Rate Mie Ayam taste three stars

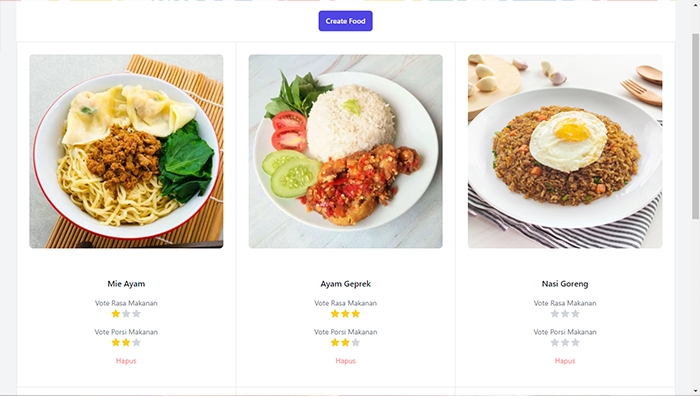136,314
